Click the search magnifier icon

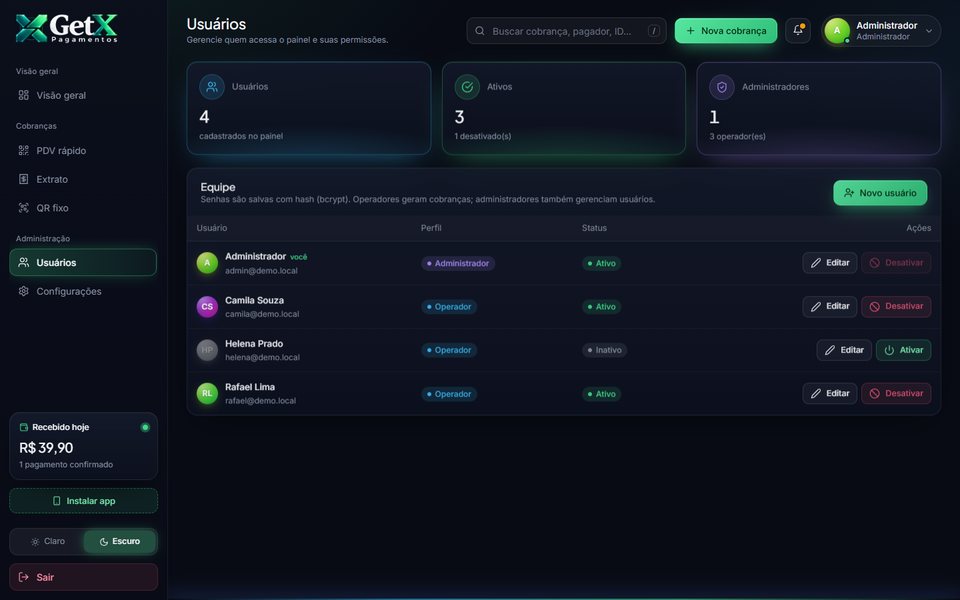coord(480,31)
